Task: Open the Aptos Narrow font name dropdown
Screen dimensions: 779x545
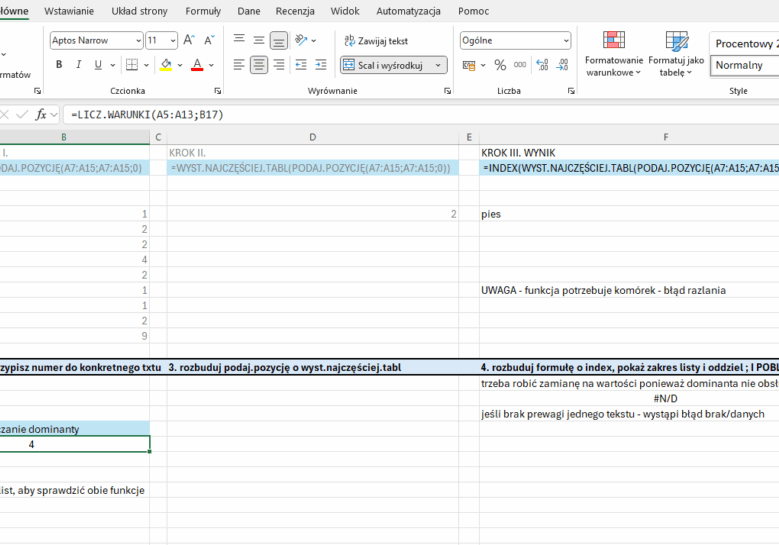Action: [x=137, y=41]
